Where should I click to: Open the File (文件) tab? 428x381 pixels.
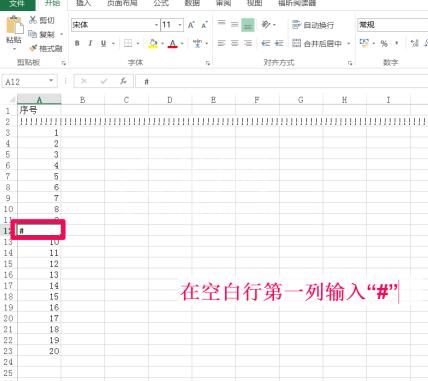[17, 4]
